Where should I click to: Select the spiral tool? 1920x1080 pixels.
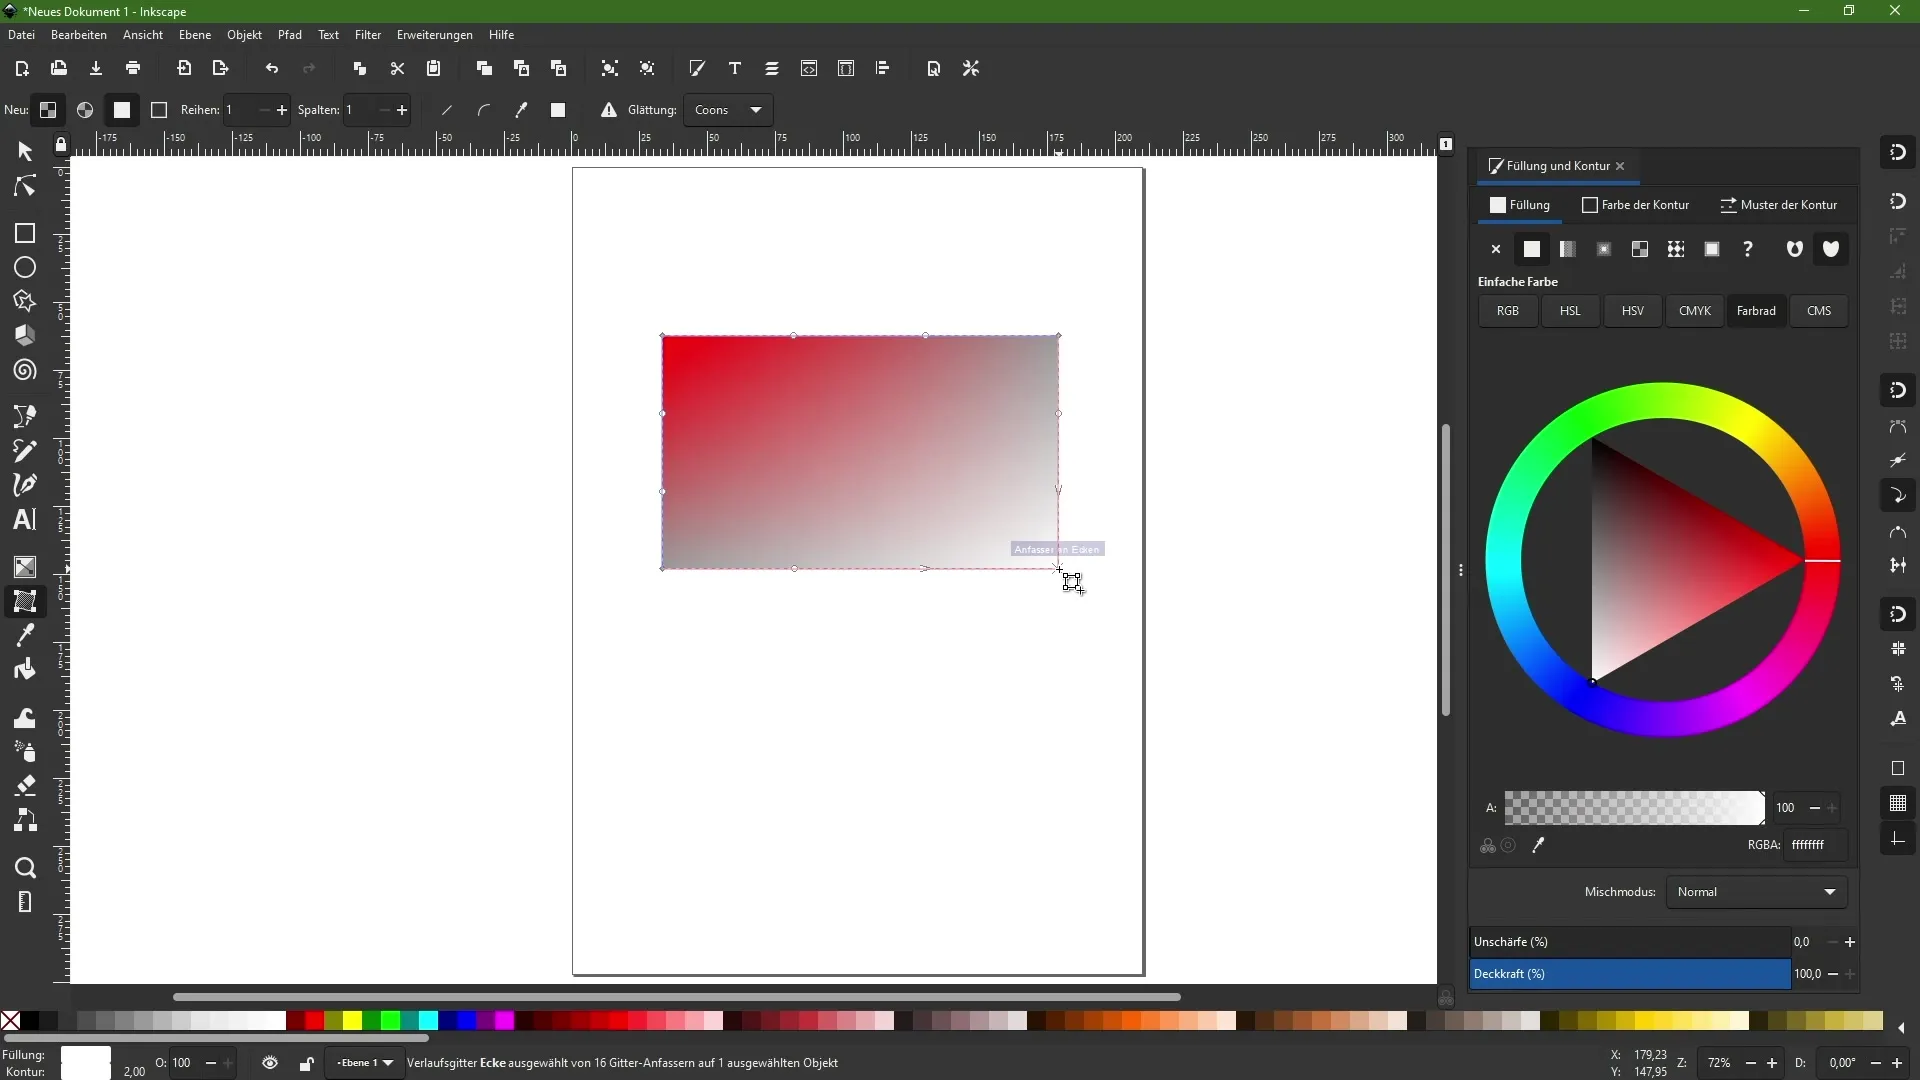[25, 370]
